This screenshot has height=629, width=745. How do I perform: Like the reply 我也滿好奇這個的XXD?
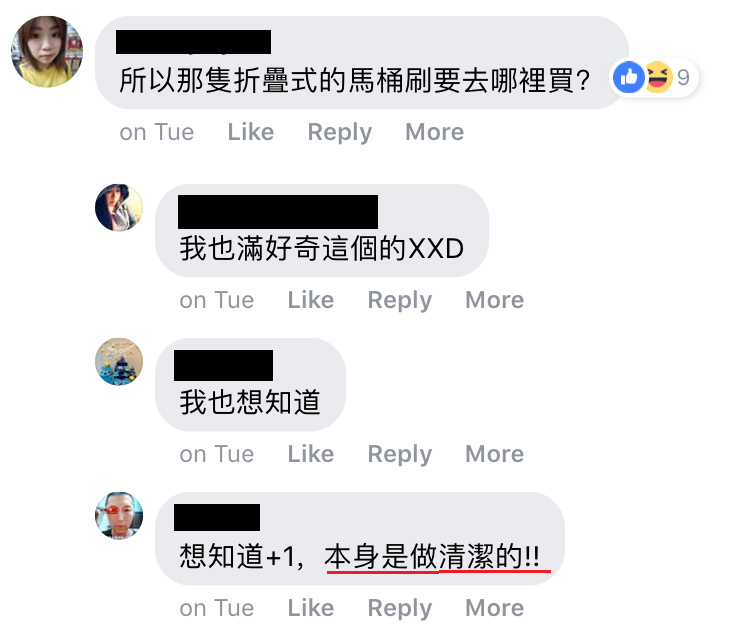pos(311,300)
